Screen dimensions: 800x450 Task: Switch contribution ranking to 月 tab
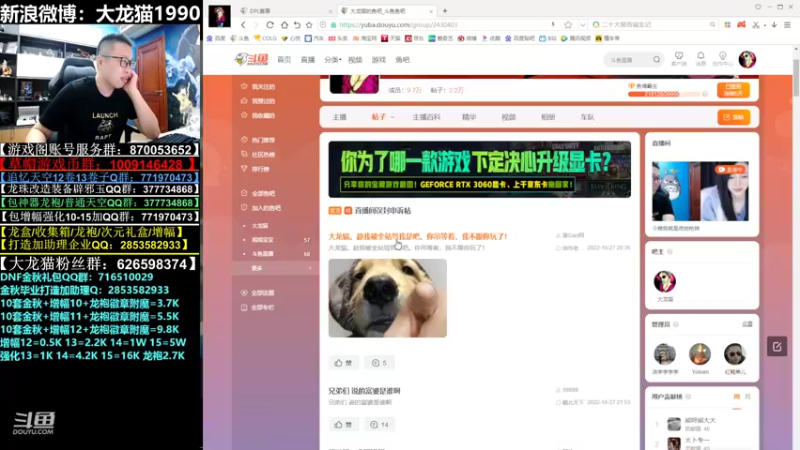(747, 396)
